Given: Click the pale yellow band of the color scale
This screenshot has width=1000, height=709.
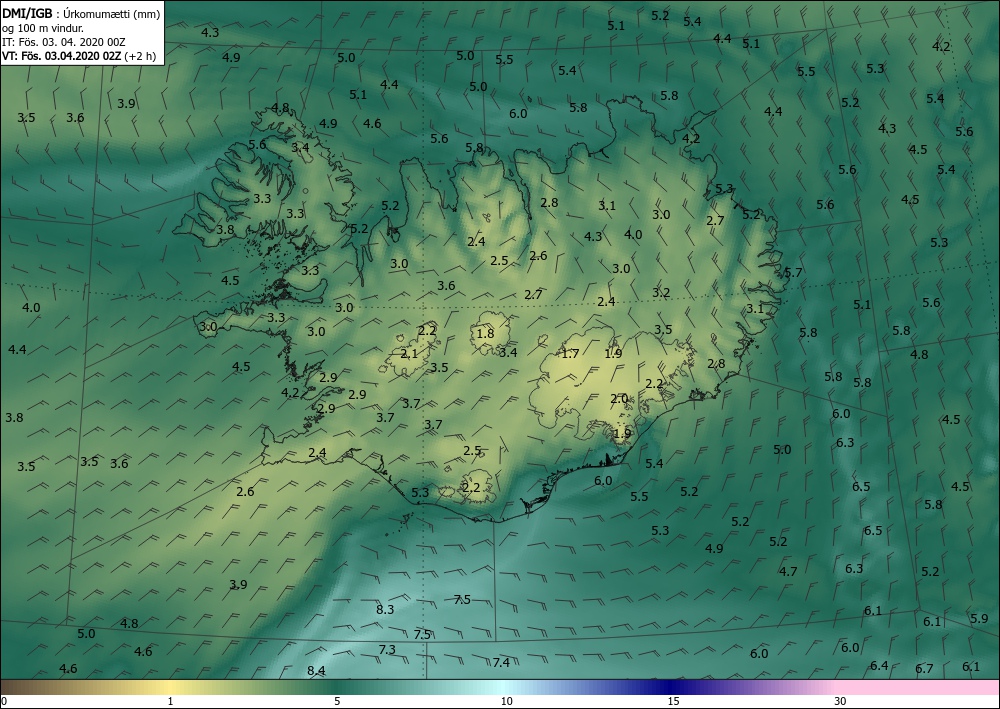Looking at the screenshot, I should pyautogui.click(x=169, y=687).
